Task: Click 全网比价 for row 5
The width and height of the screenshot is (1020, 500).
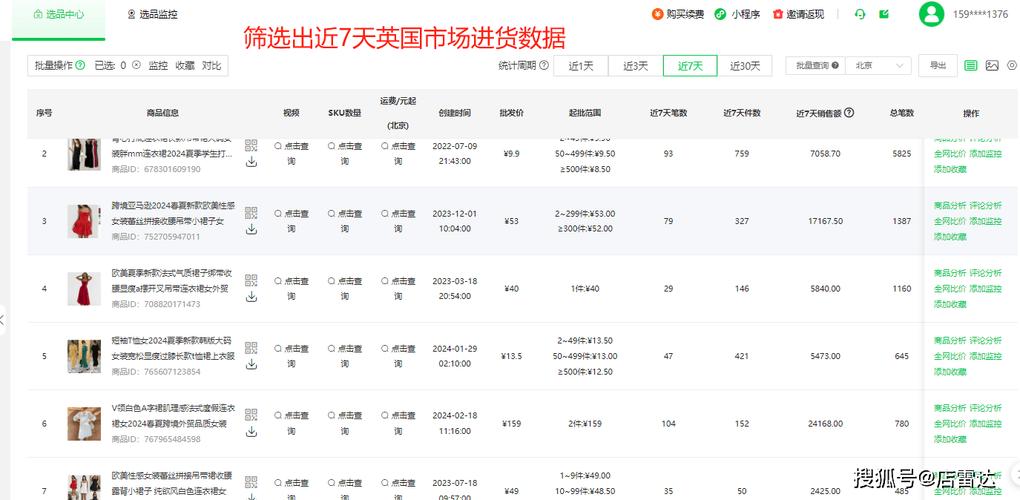Action: click(950, 356)
